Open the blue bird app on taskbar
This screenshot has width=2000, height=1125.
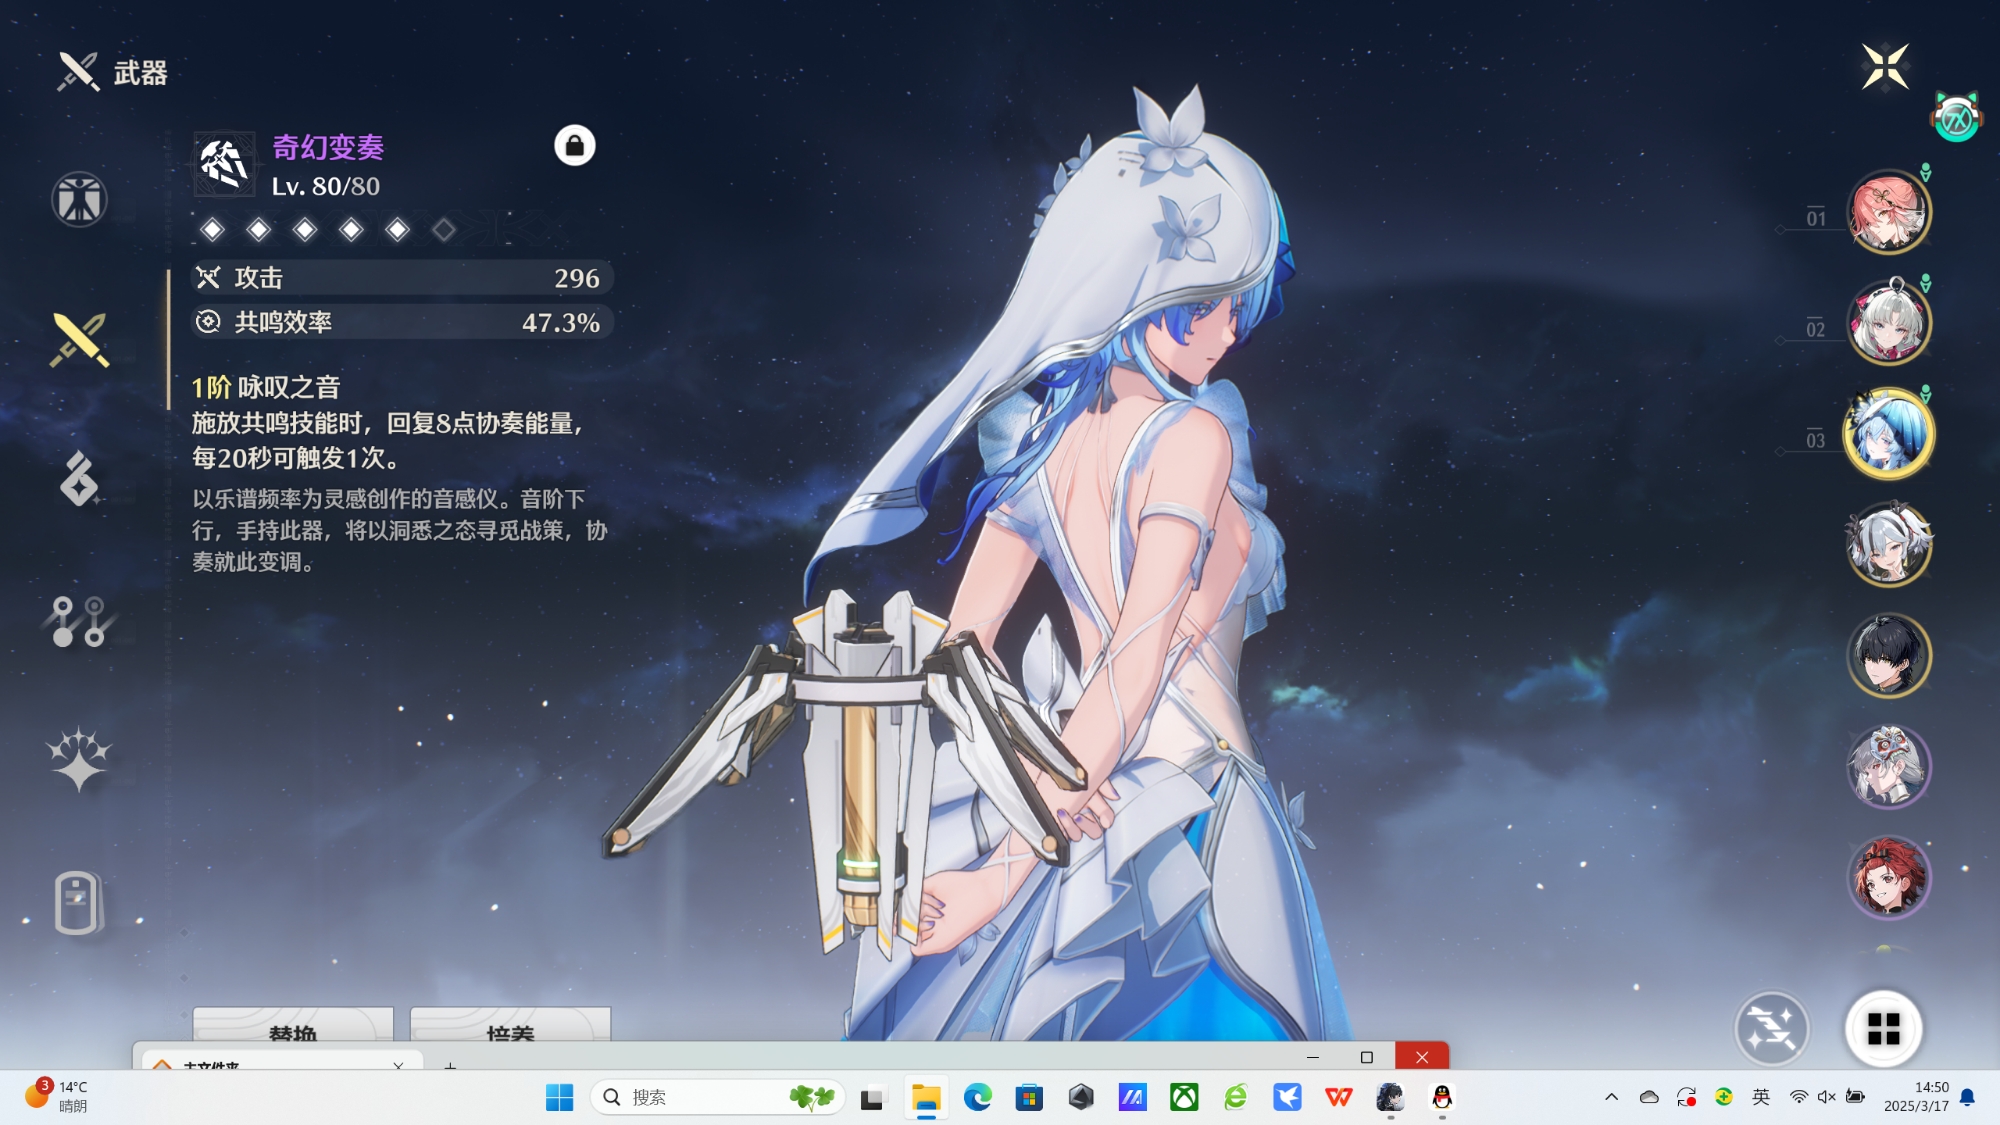tap(1287, 1097)
